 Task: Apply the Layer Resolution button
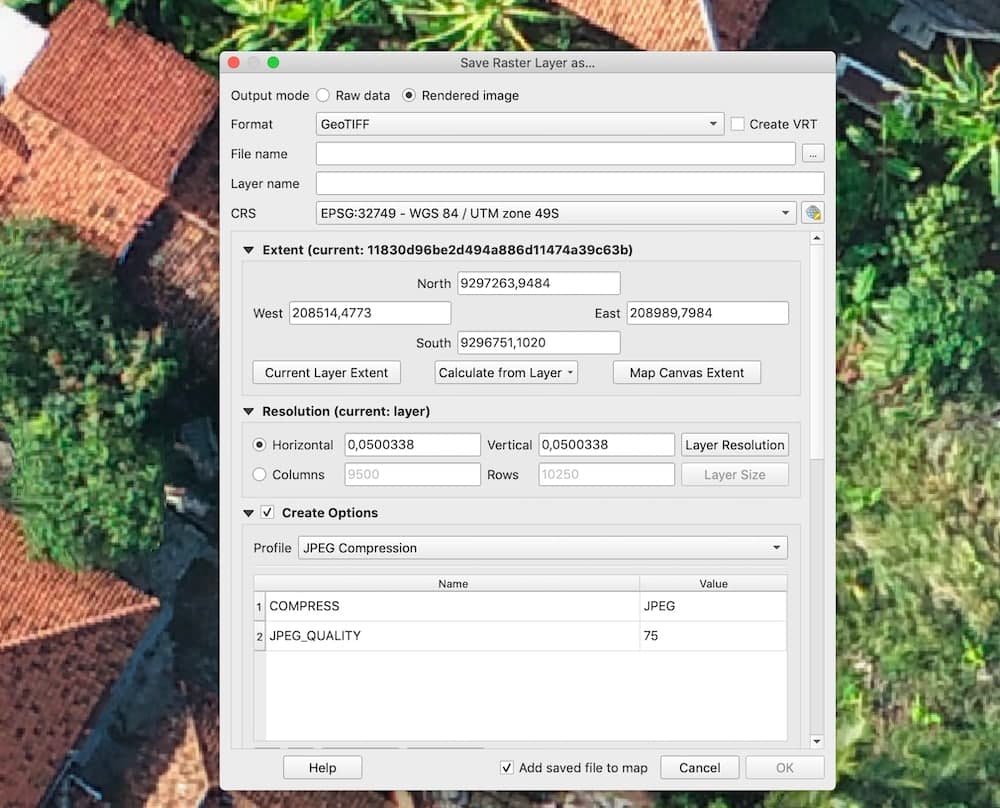coord(735,444)
